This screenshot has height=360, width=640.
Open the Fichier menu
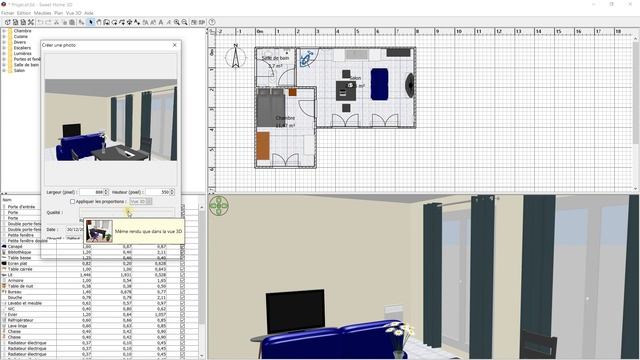8,13
